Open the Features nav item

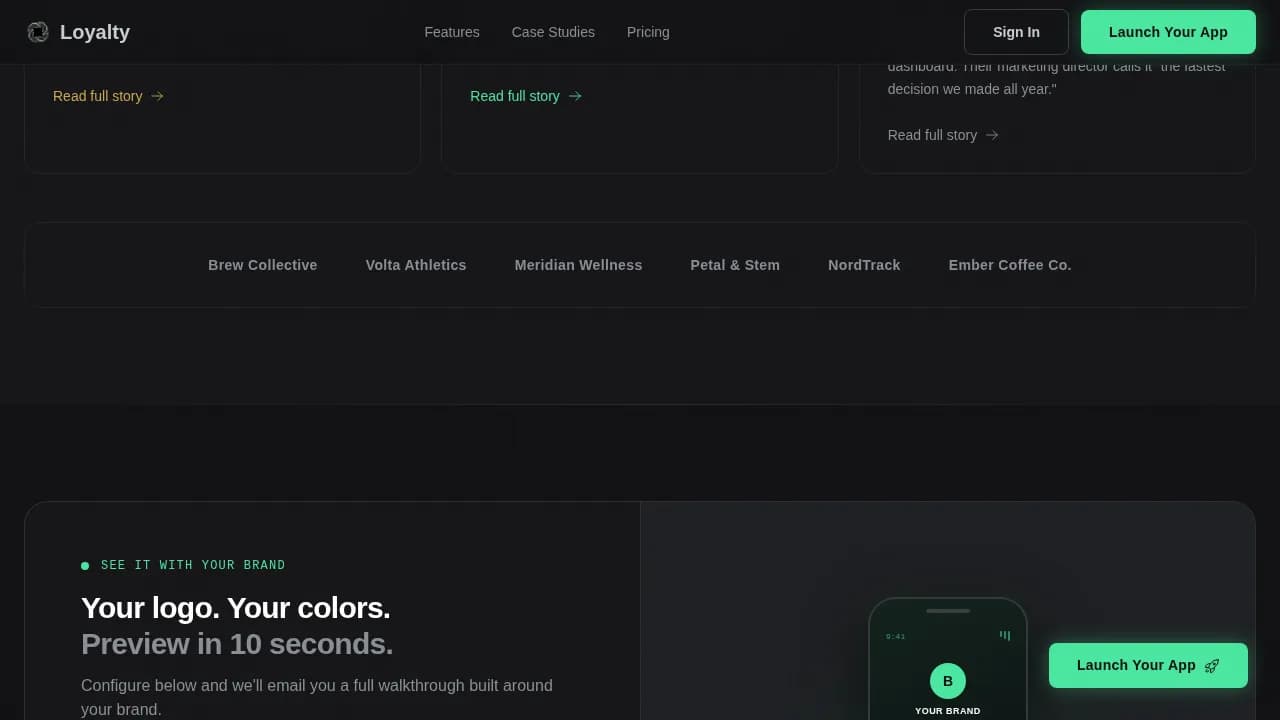click(x=452, y=32)
